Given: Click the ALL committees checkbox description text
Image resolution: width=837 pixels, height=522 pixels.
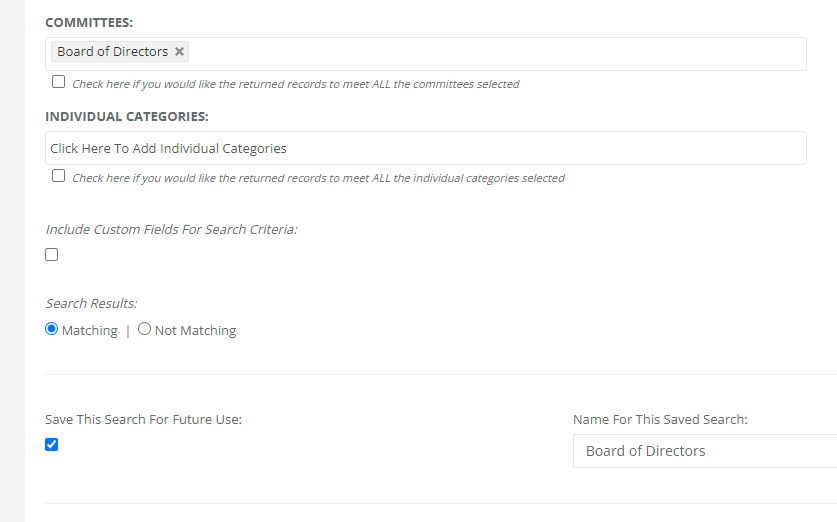Looking at the screenshot, I should (295, 84).
